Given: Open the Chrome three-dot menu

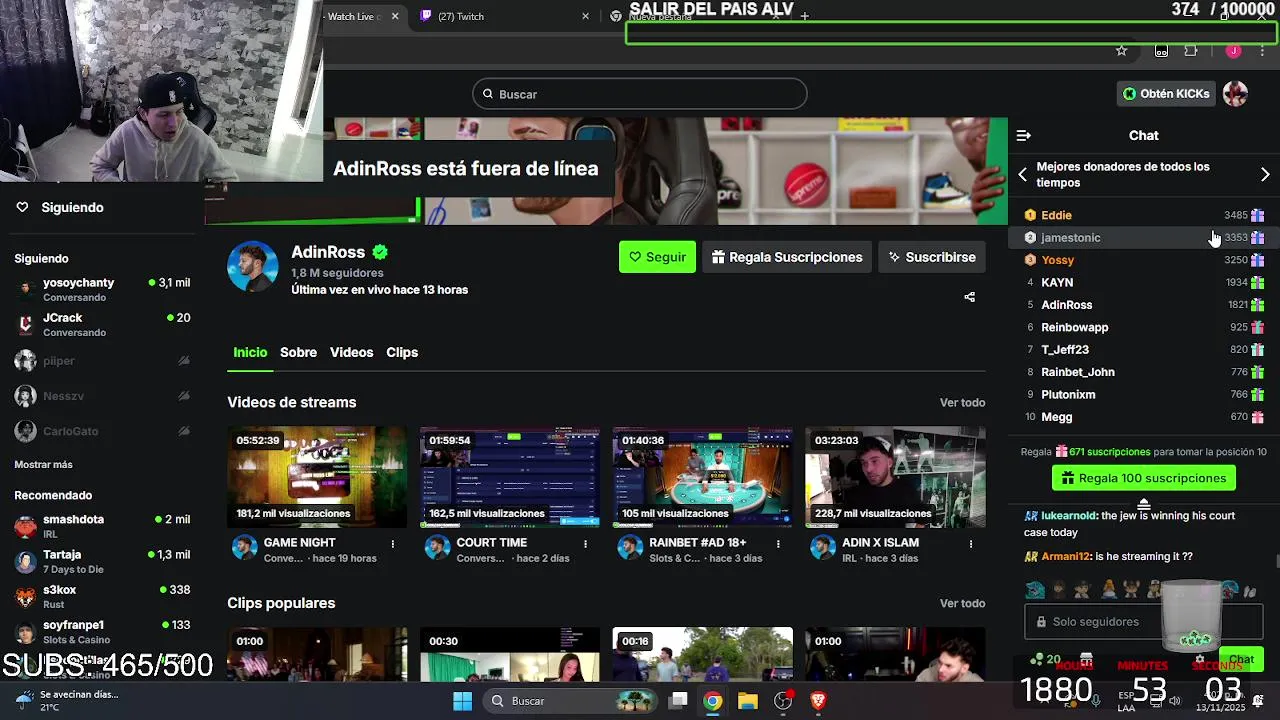Looking at the screenshot, I should 1262,51.
